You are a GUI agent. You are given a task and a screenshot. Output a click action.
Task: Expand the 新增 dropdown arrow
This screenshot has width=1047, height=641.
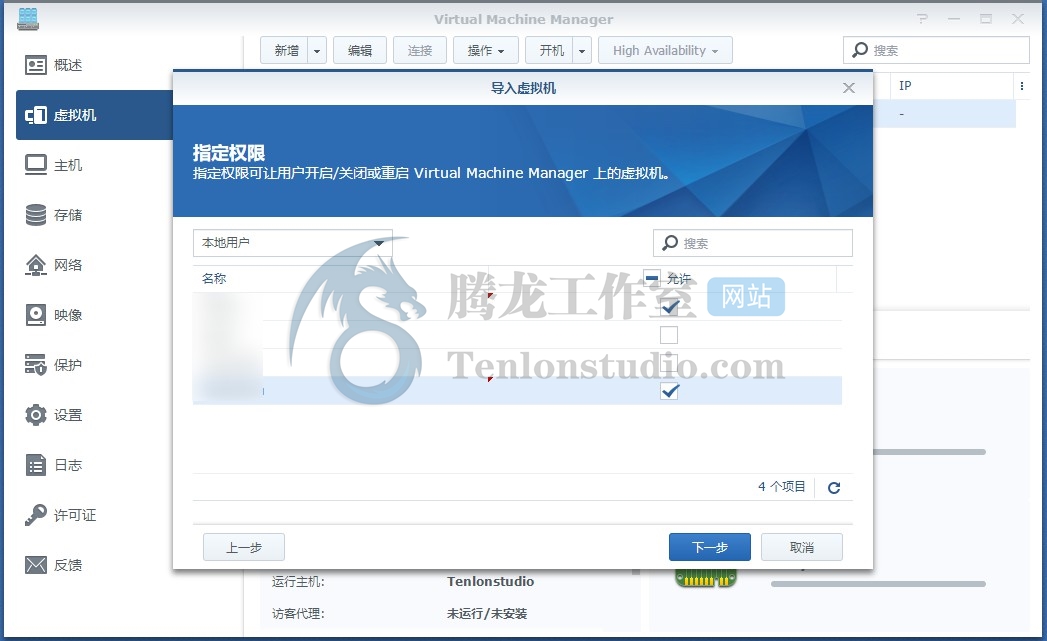(317, 51)
